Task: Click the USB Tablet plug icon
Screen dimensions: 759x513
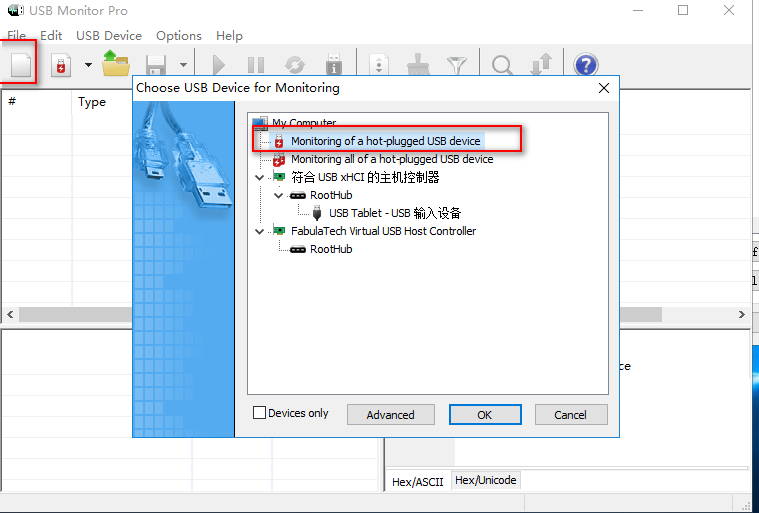Action: click(317, 213)
